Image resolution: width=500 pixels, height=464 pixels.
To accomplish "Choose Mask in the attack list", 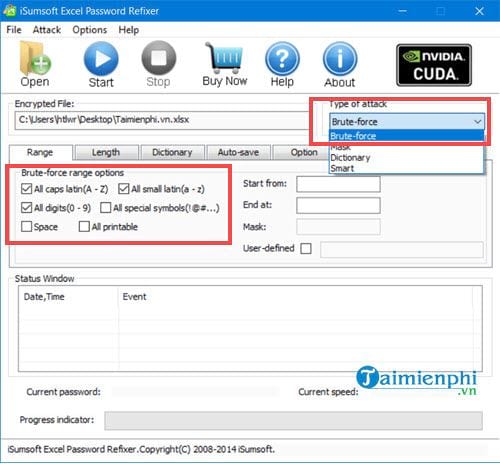I will 406,147.
